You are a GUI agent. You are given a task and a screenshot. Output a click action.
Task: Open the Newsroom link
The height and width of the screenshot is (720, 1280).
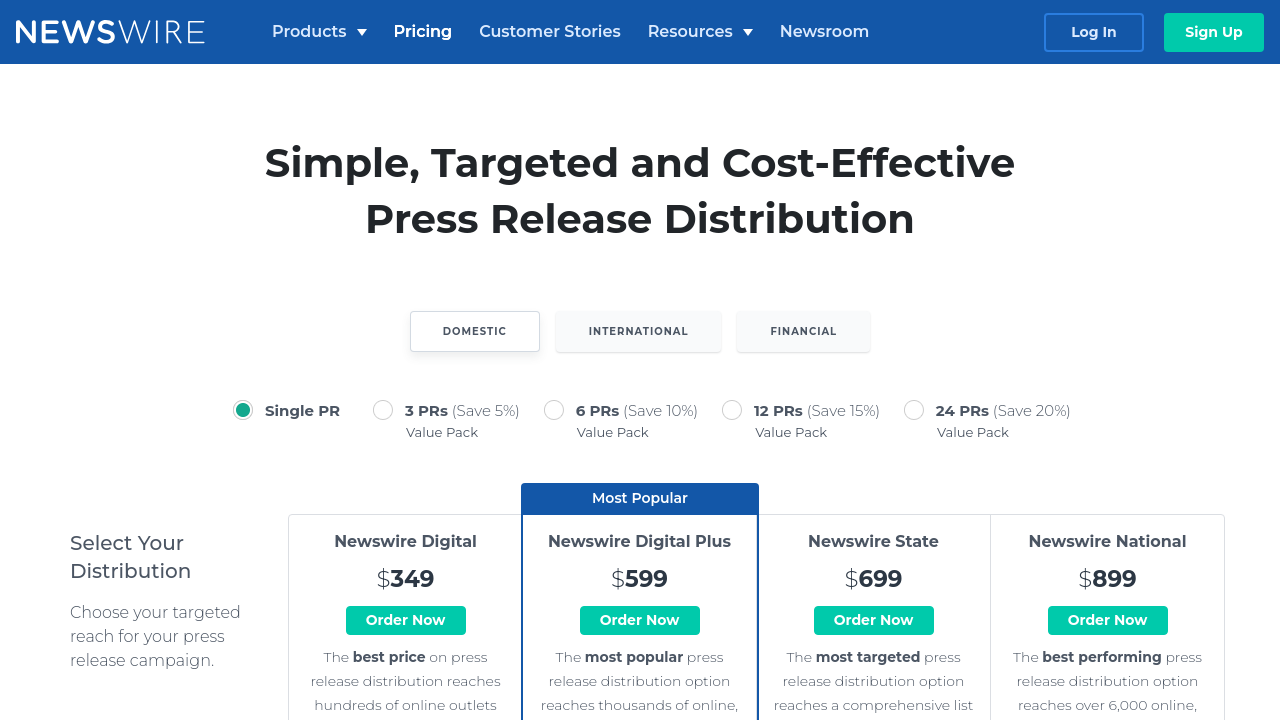[x=824, y=32]
